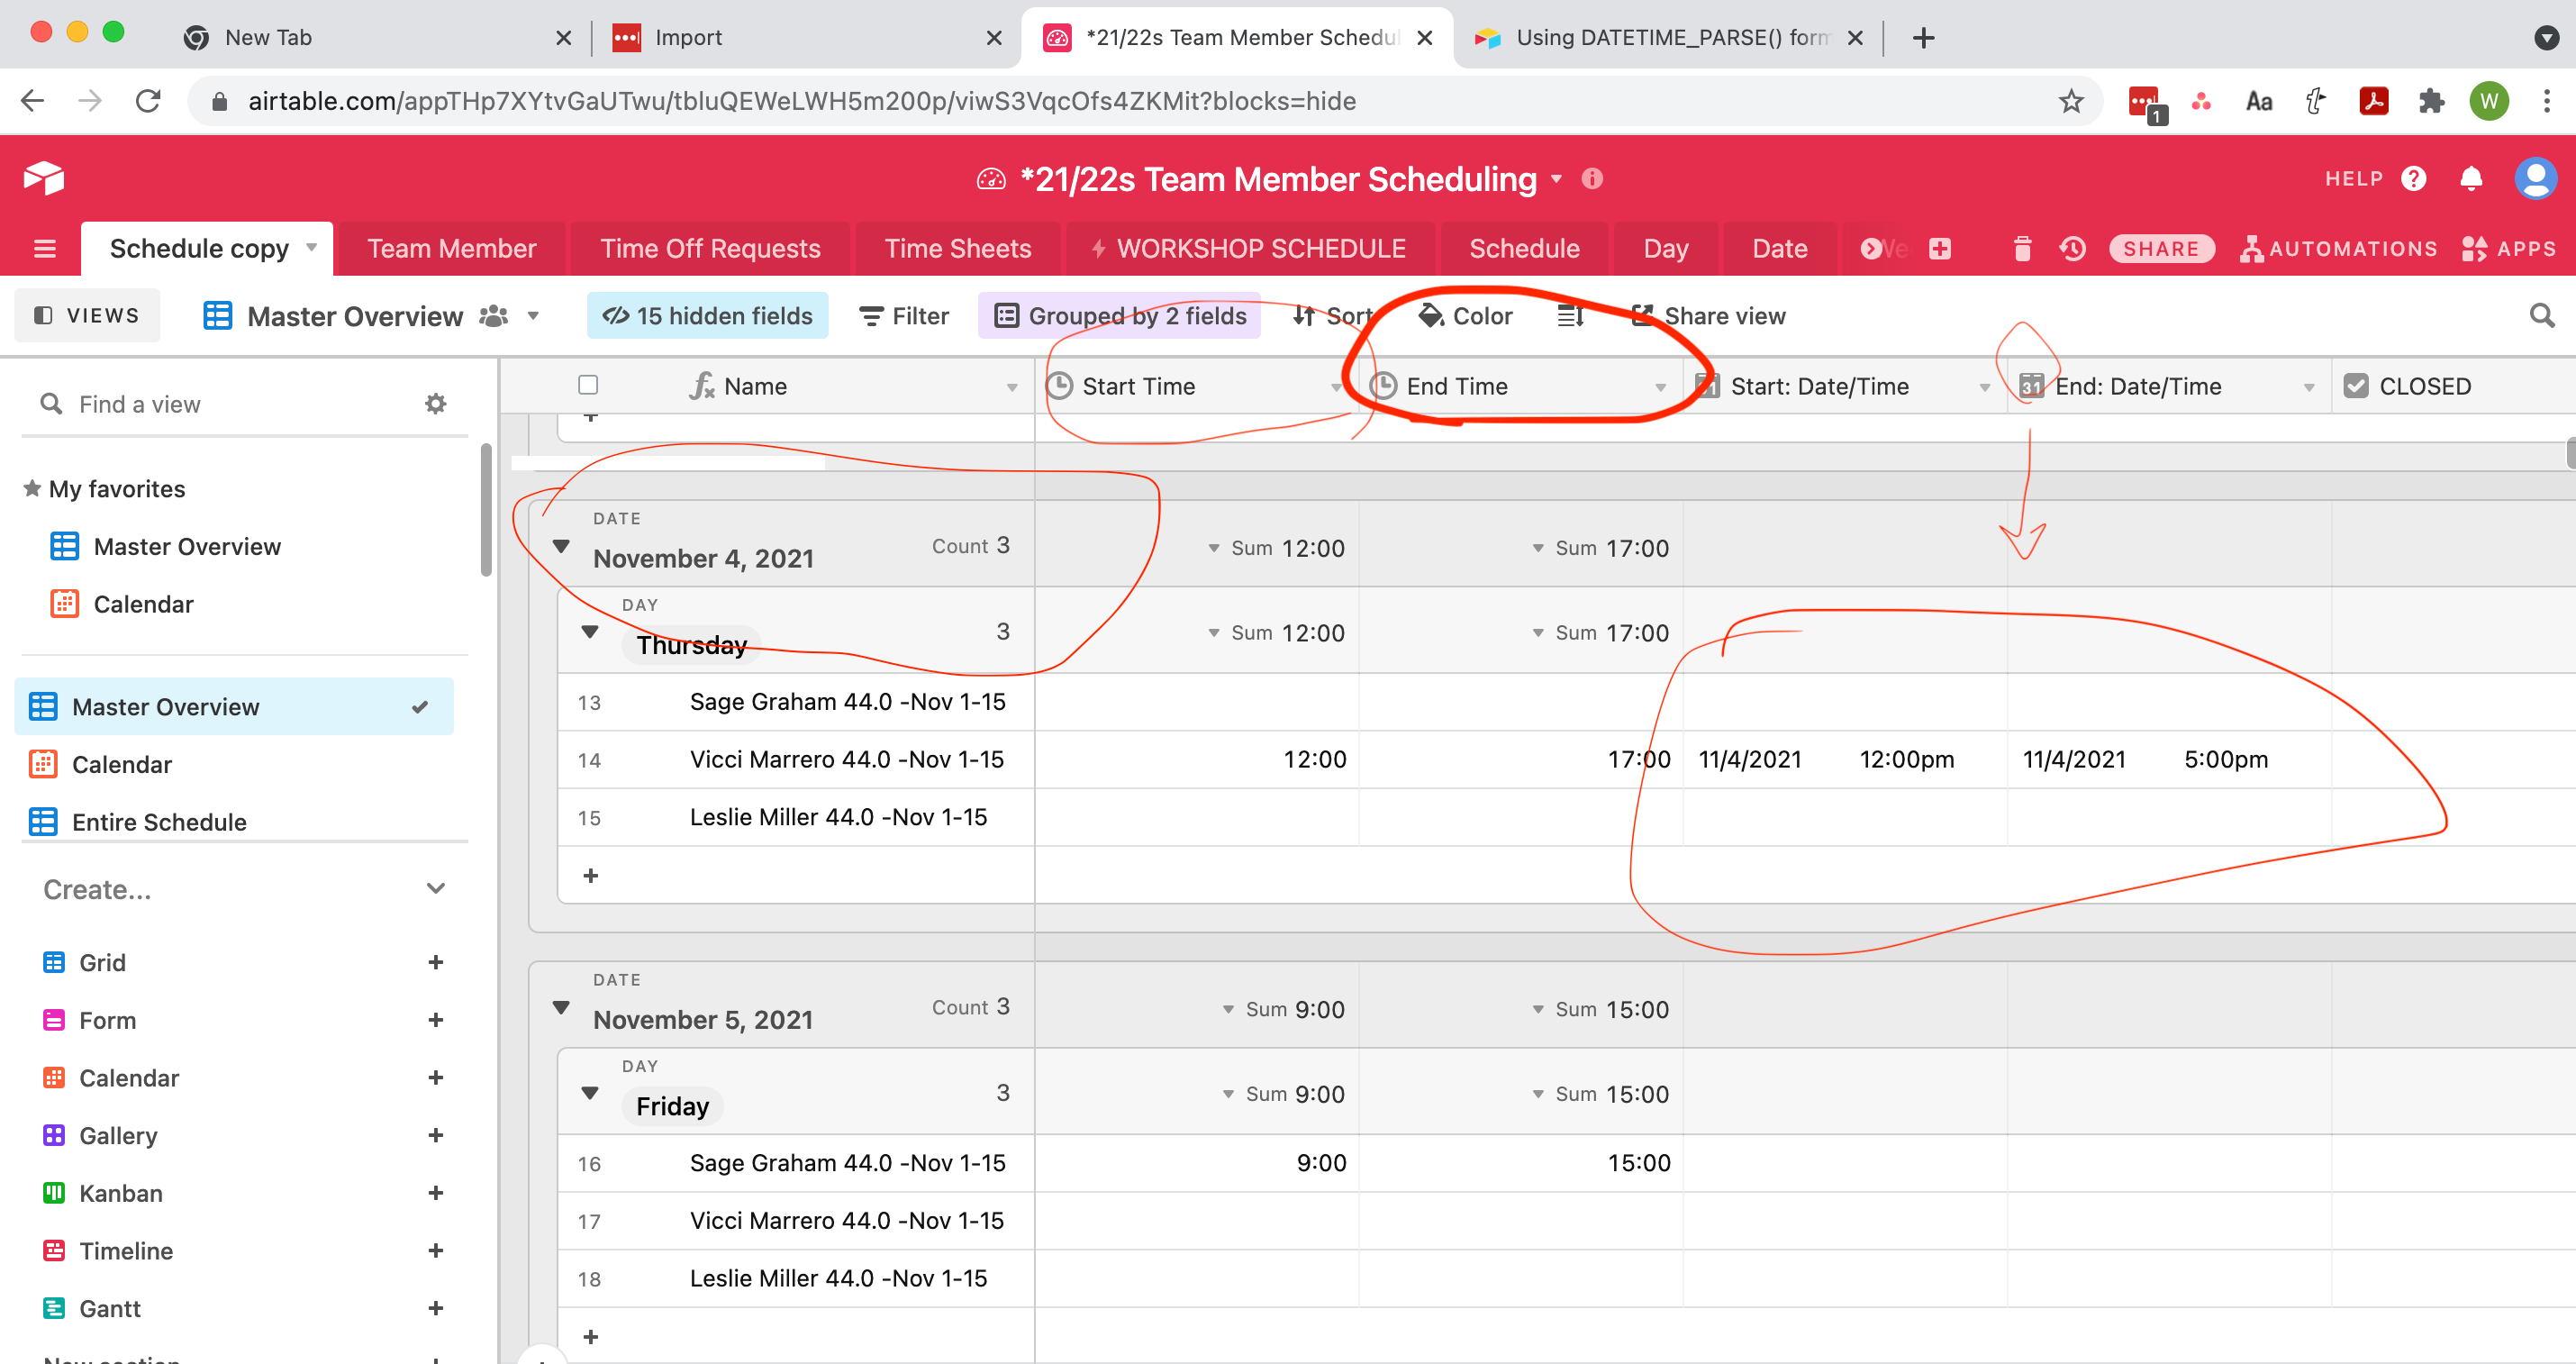The width and height of the screenshot is (2576, 1364).
Task: Open the row height icon
Action: 1570,316
